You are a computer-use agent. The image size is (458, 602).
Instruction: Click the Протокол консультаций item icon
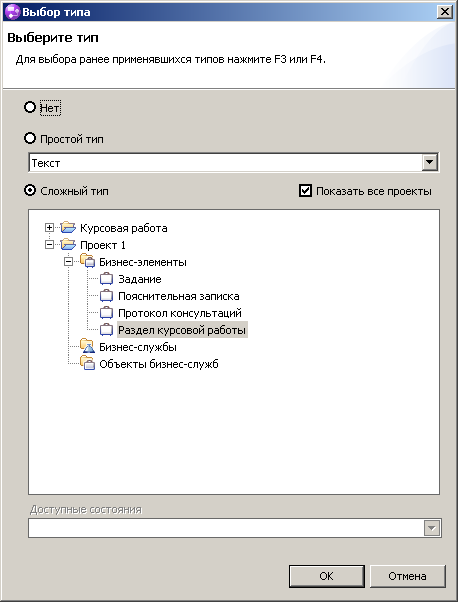tap(106, 313)
